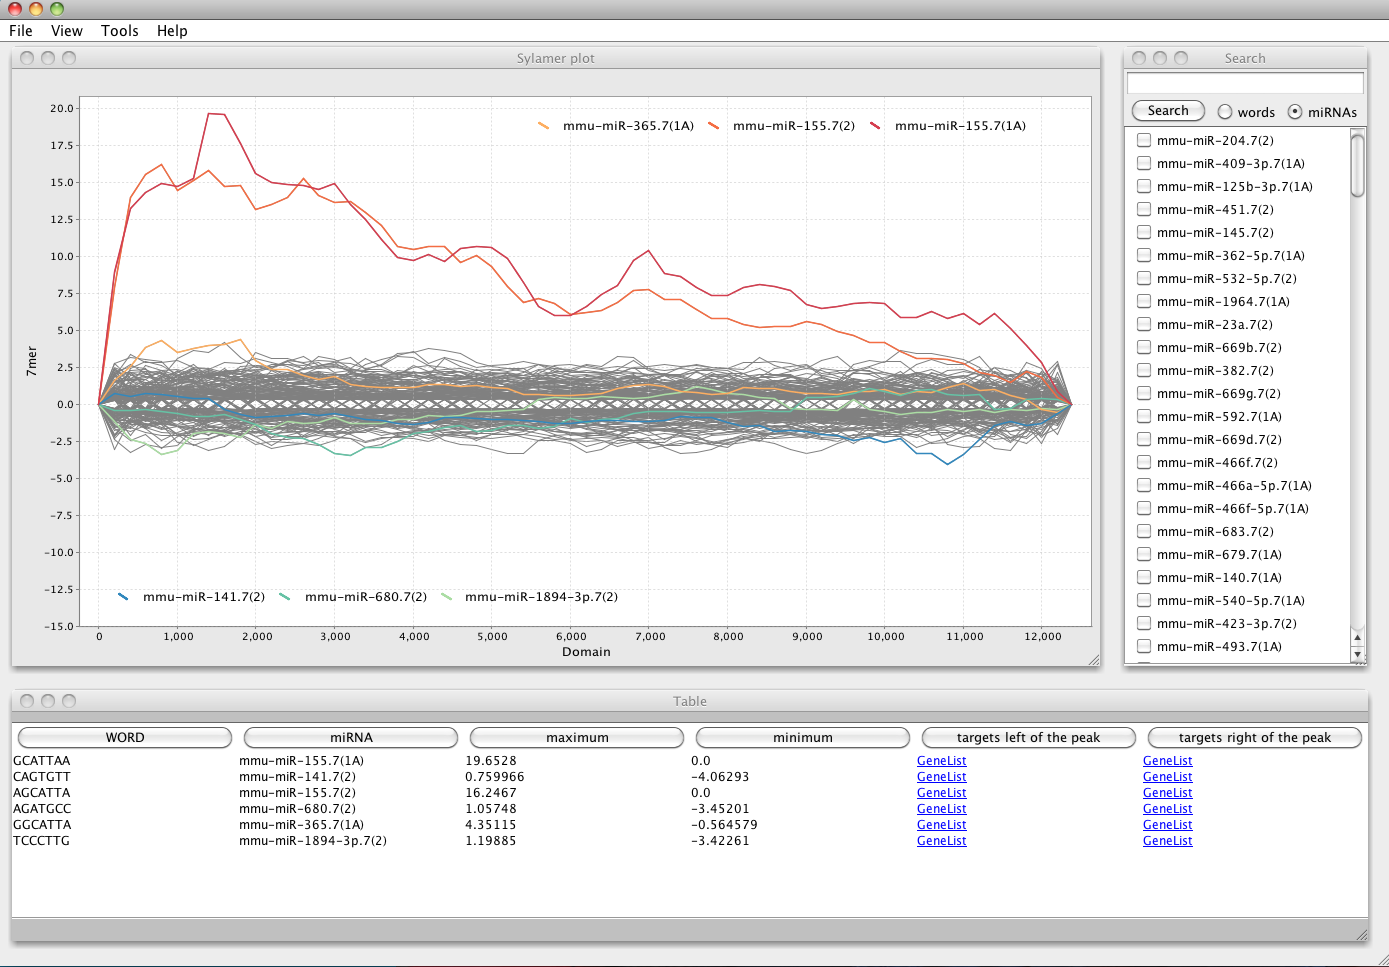Screen dimensions: 1389x967
Task: Open left-peak GeneList for TCCCTTG row
Action: [x=942, y=841]
